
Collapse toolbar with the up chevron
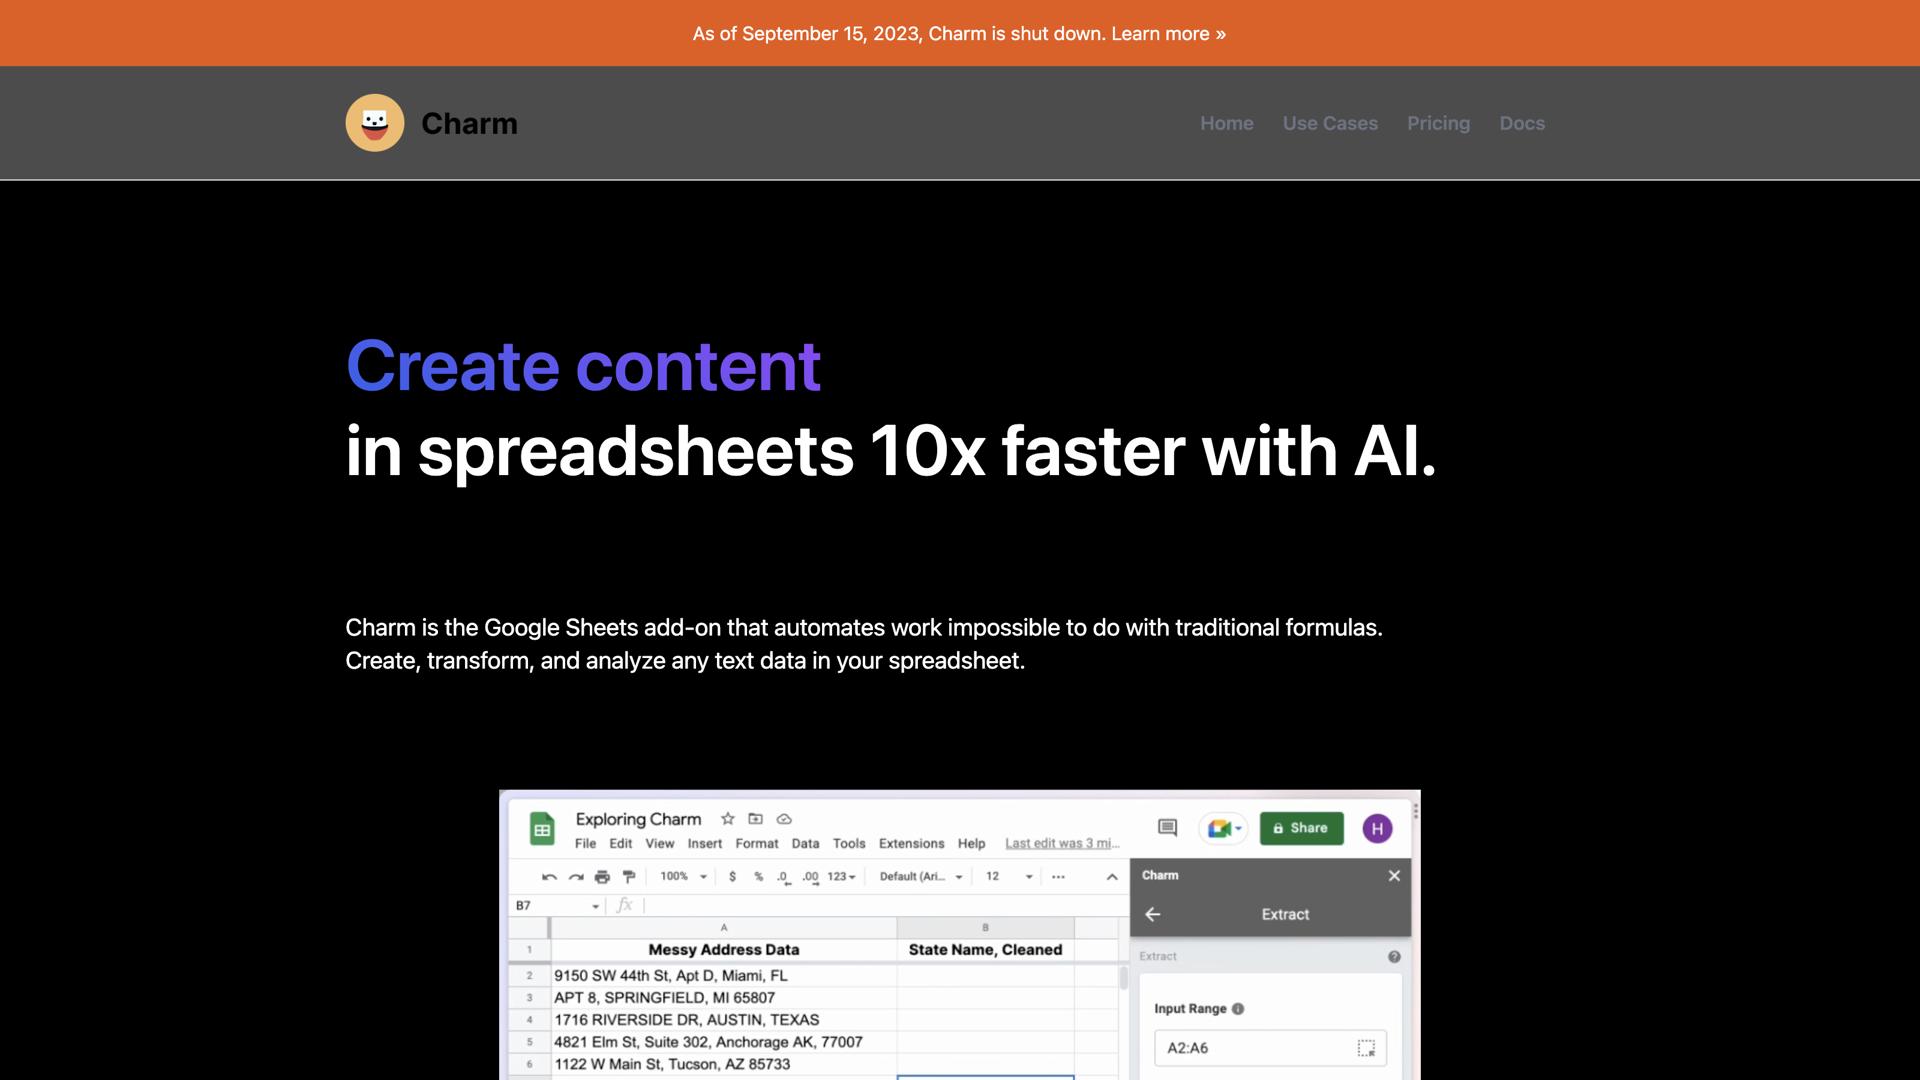(x=1112, y=877)
